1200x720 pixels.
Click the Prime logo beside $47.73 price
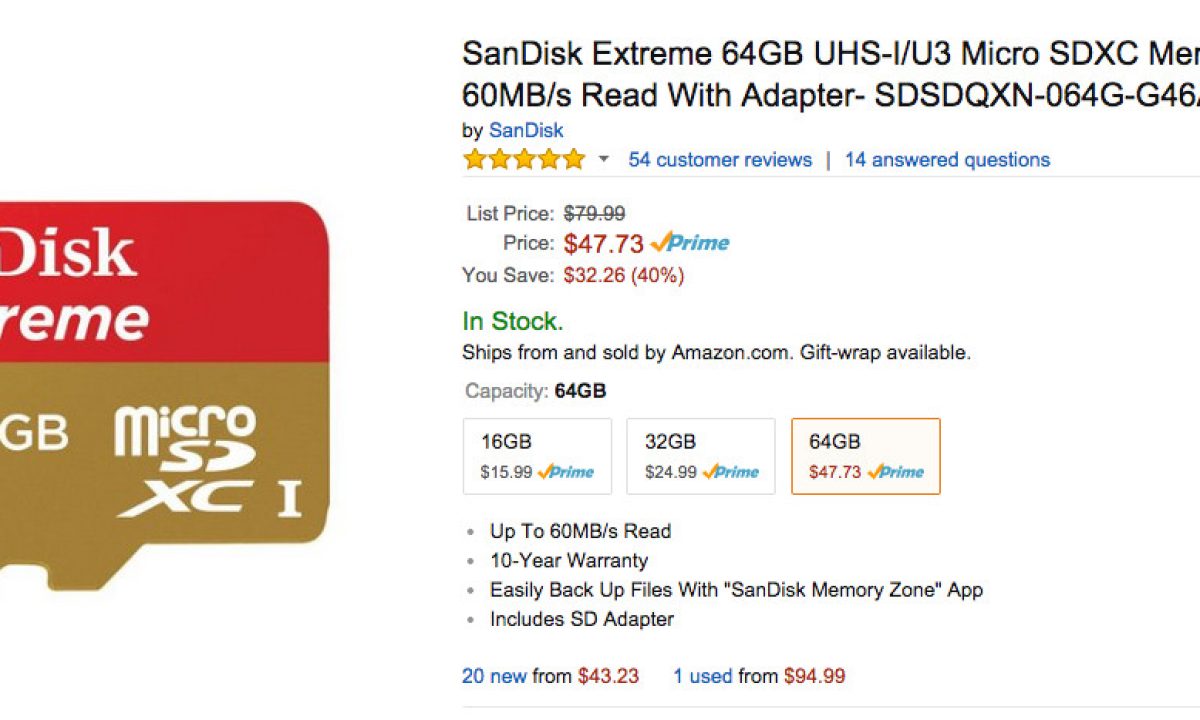[690, 243]
